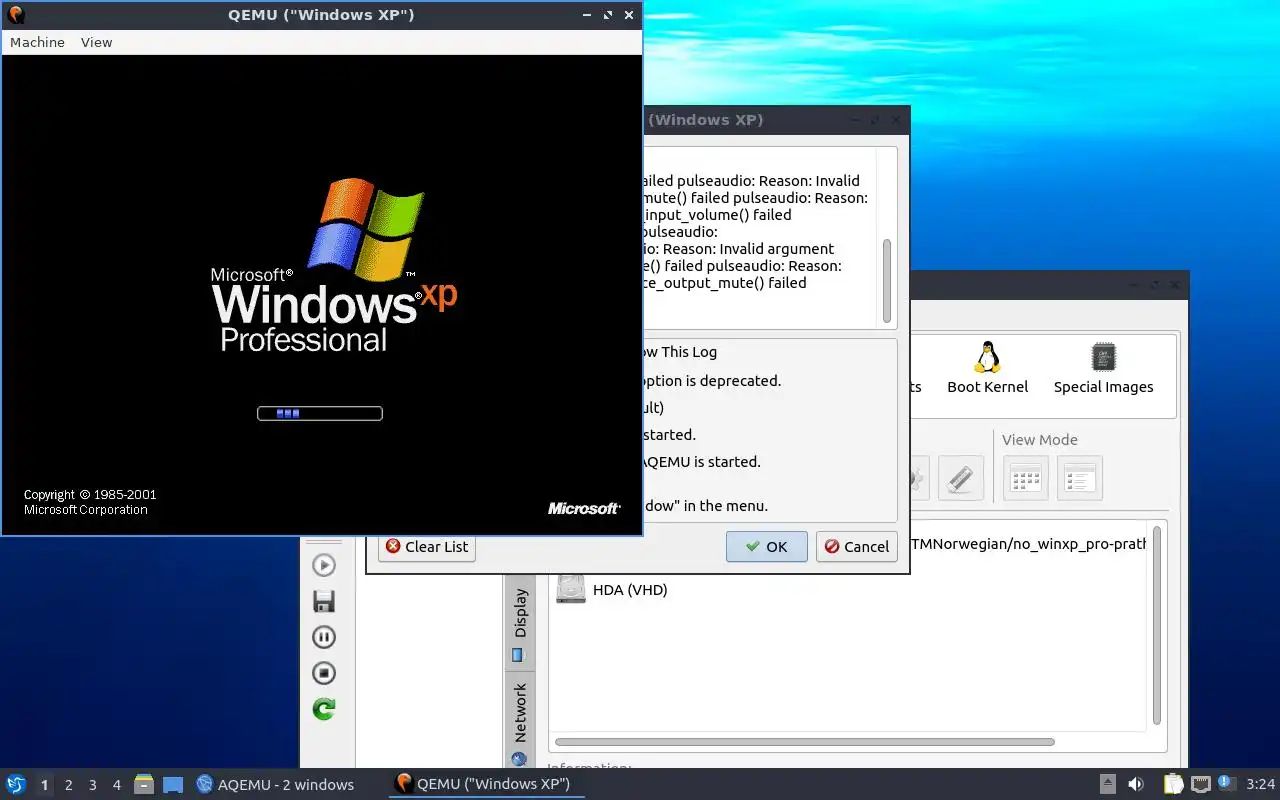Click Cancel in the log dialog

(856, 546)
